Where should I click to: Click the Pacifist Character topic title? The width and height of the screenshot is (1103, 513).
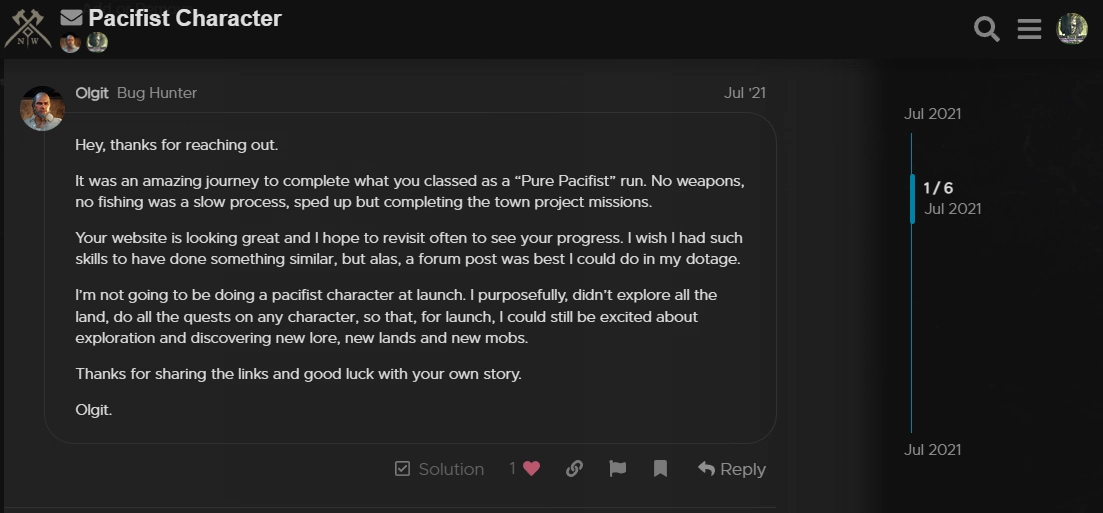pyautogui.click(x=185, y=18)
